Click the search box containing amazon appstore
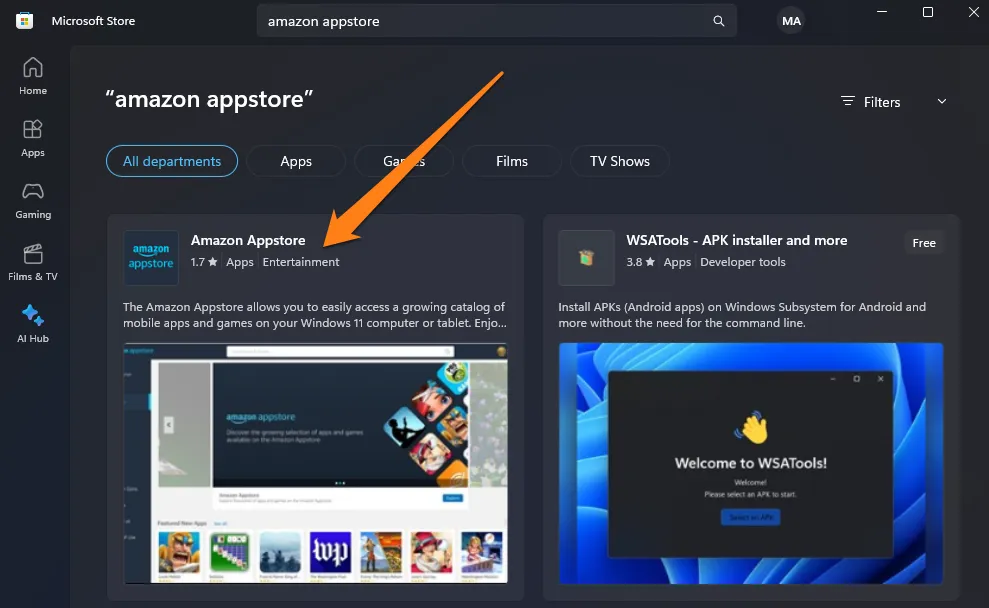The width and height of the screenshot is (989, 608). (x=496, y=21)
